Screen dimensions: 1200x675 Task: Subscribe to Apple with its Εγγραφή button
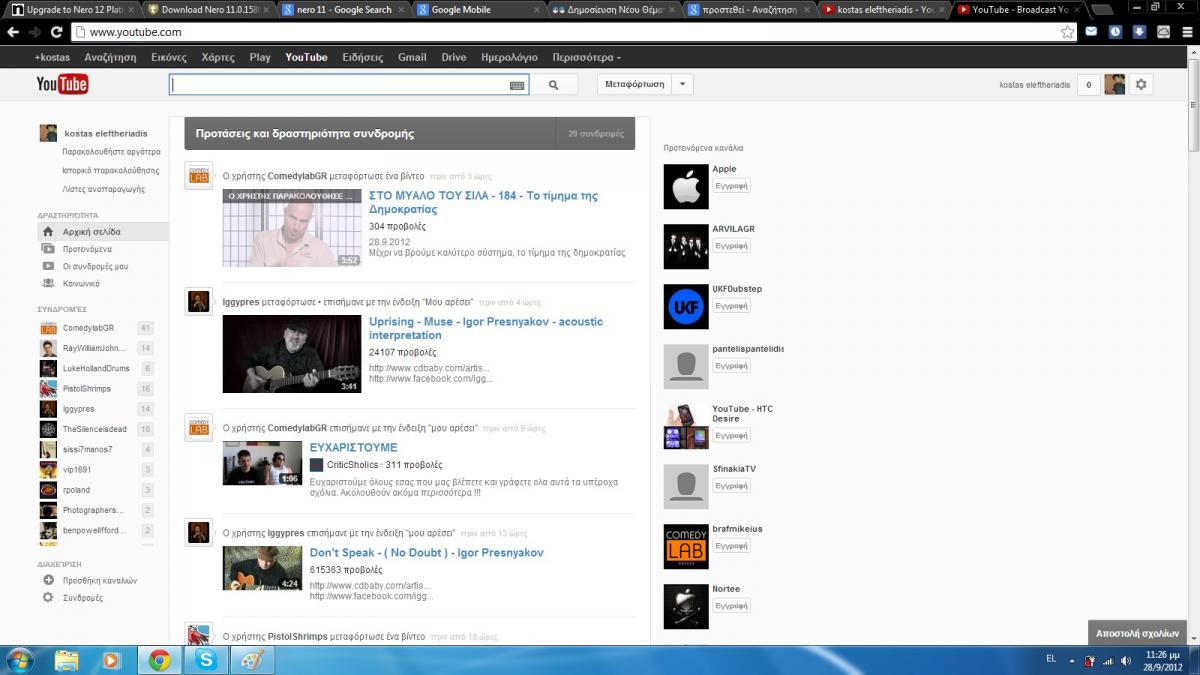point(731,186)
